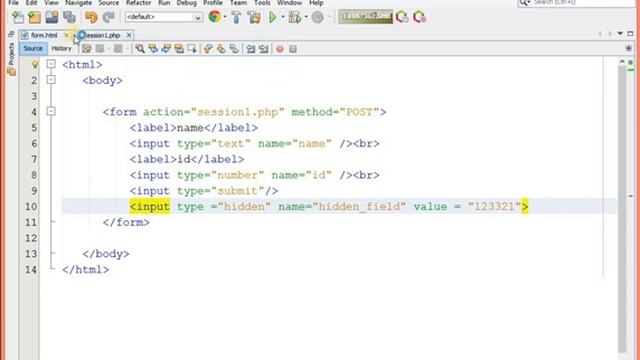Collapse the body tag fold on line 2

[51, 80]
